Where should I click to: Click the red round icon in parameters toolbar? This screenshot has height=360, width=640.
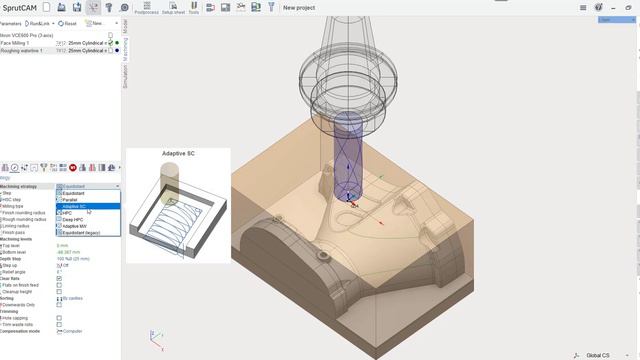[x=73, y=167]
